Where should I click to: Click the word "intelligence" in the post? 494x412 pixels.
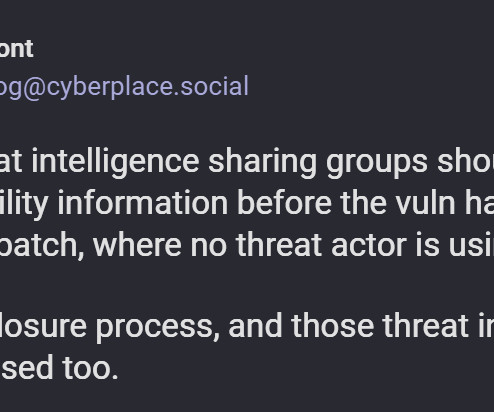point(115,162)
